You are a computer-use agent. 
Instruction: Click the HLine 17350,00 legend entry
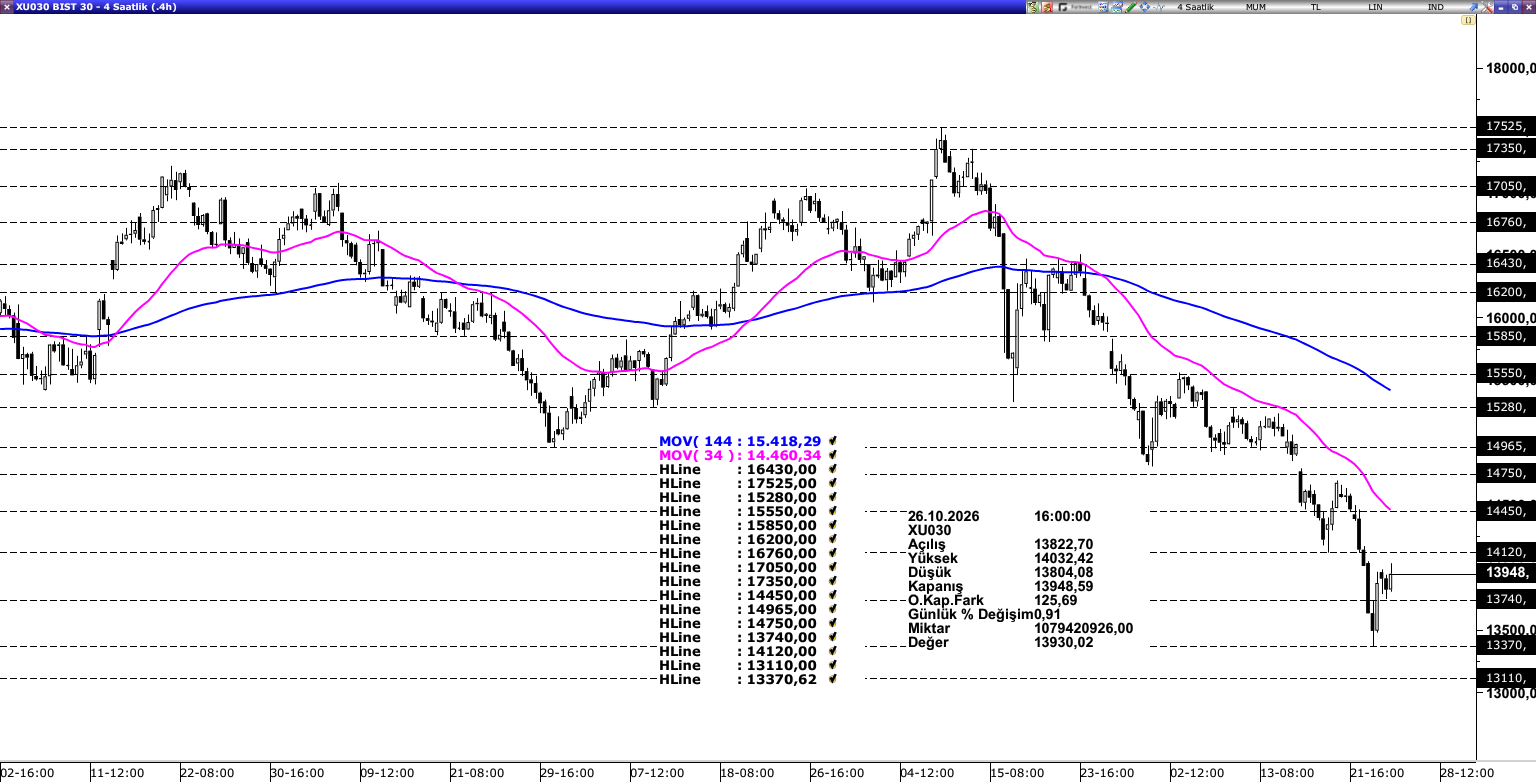[738, 581]
